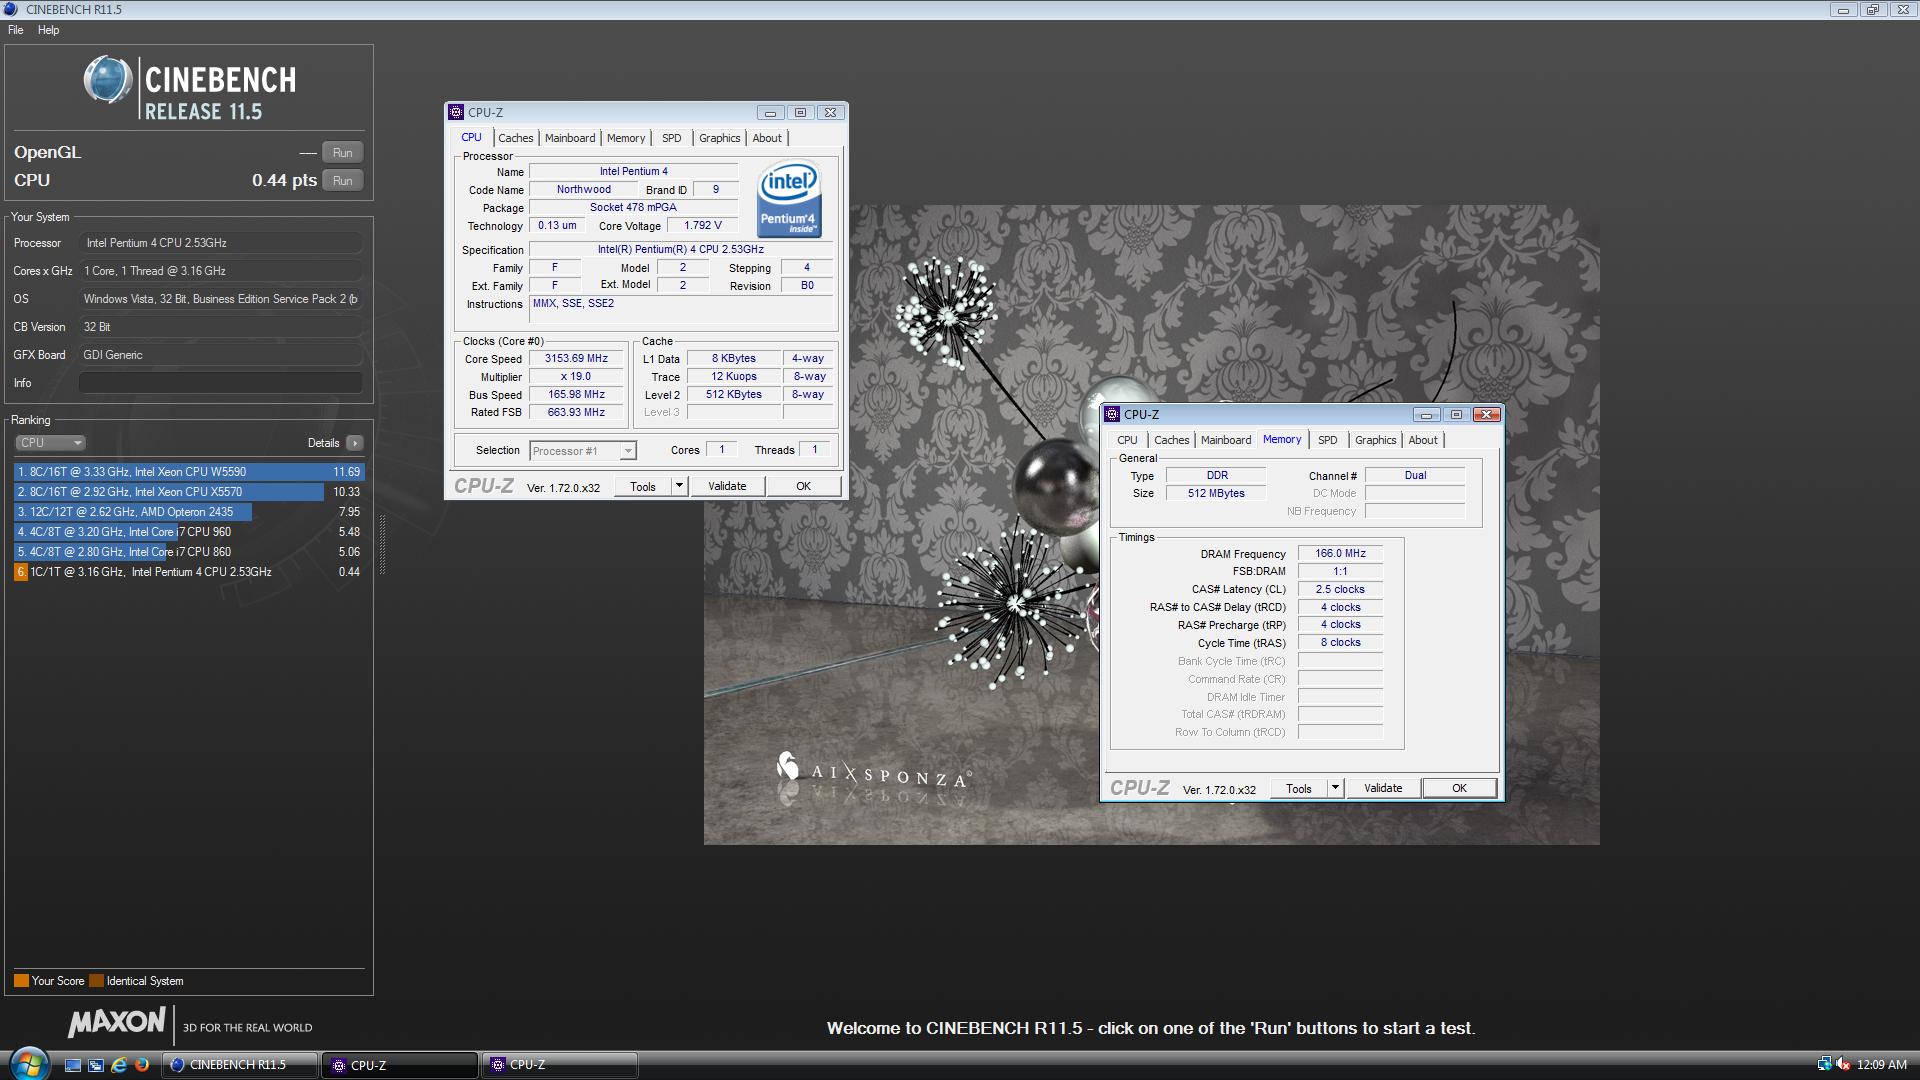Click the CPU-Z title bar icon of the Memory window
This screenshot has height=1080, width=1920.
click(1112, 414)
